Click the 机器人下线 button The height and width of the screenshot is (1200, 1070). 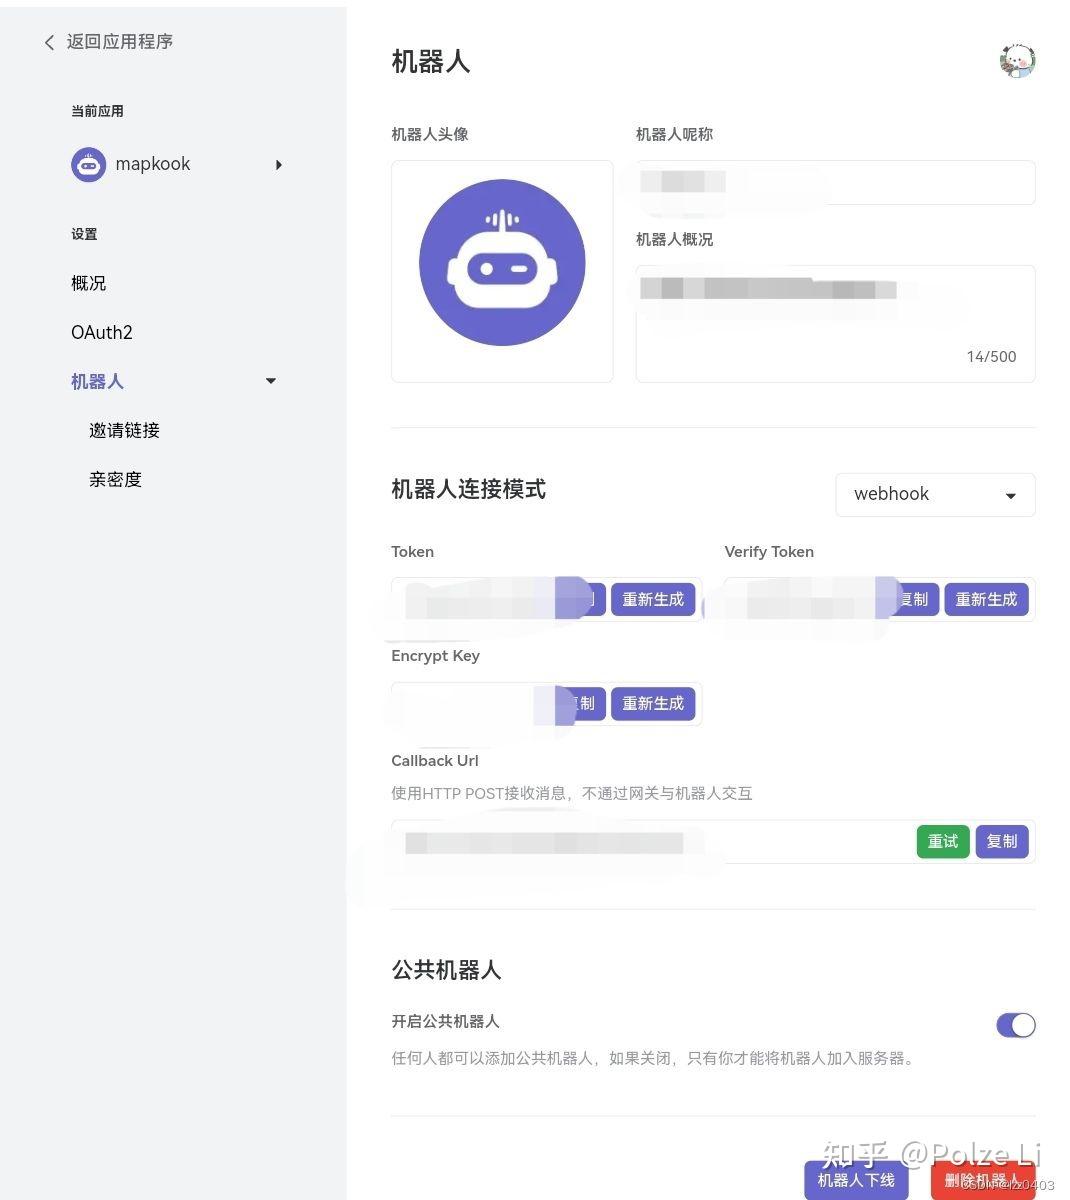856,1180
